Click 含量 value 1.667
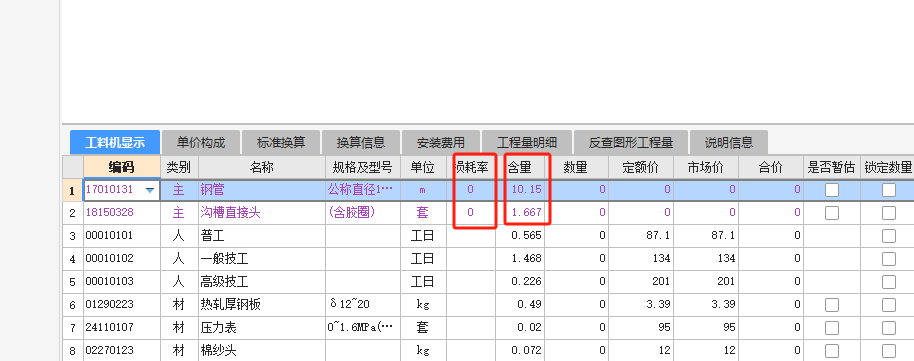Screen dimensions: 914x361 520,213
